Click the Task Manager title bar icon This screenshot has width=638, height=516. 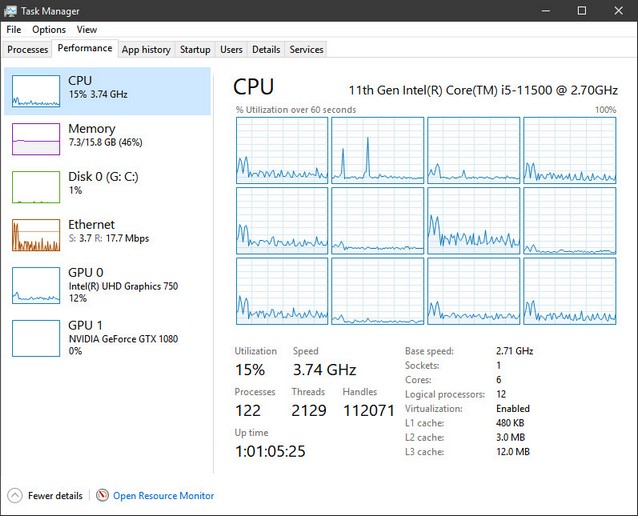coord(11,10)
